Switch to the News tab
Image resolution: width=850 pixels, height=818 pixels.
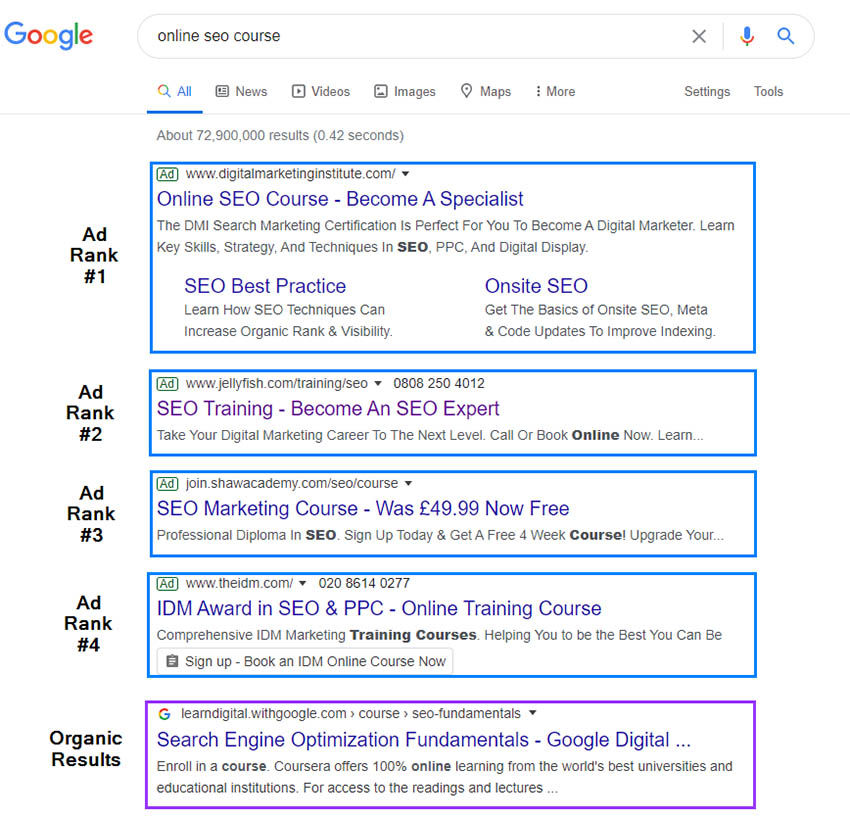point(241,91)
